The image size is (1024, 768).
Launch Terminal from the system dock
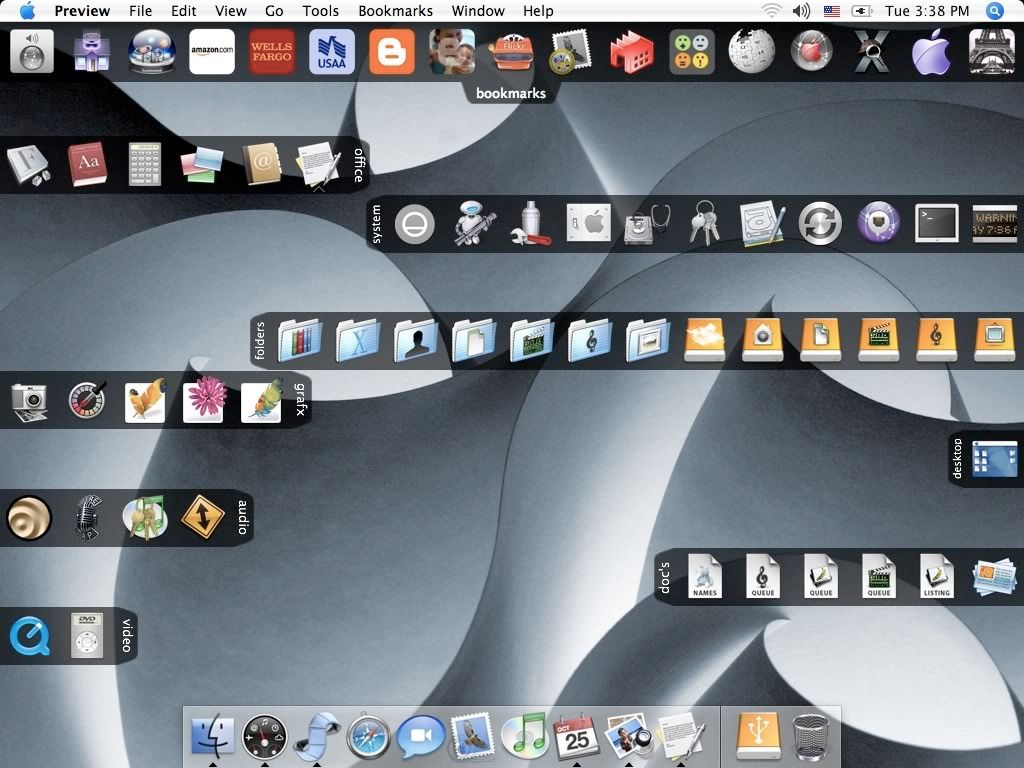[936, 223]
